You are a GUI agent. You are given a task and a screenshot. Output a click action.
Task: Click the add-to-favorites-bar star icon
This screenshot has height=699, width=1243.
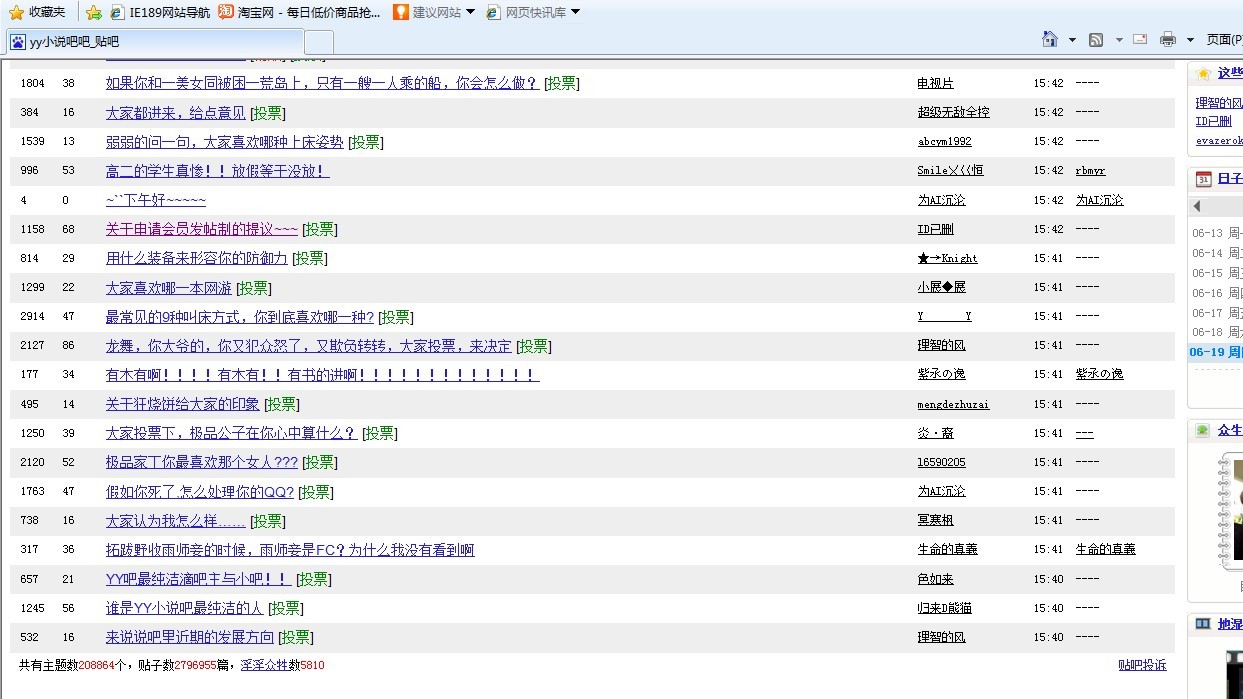pos(94,12)
